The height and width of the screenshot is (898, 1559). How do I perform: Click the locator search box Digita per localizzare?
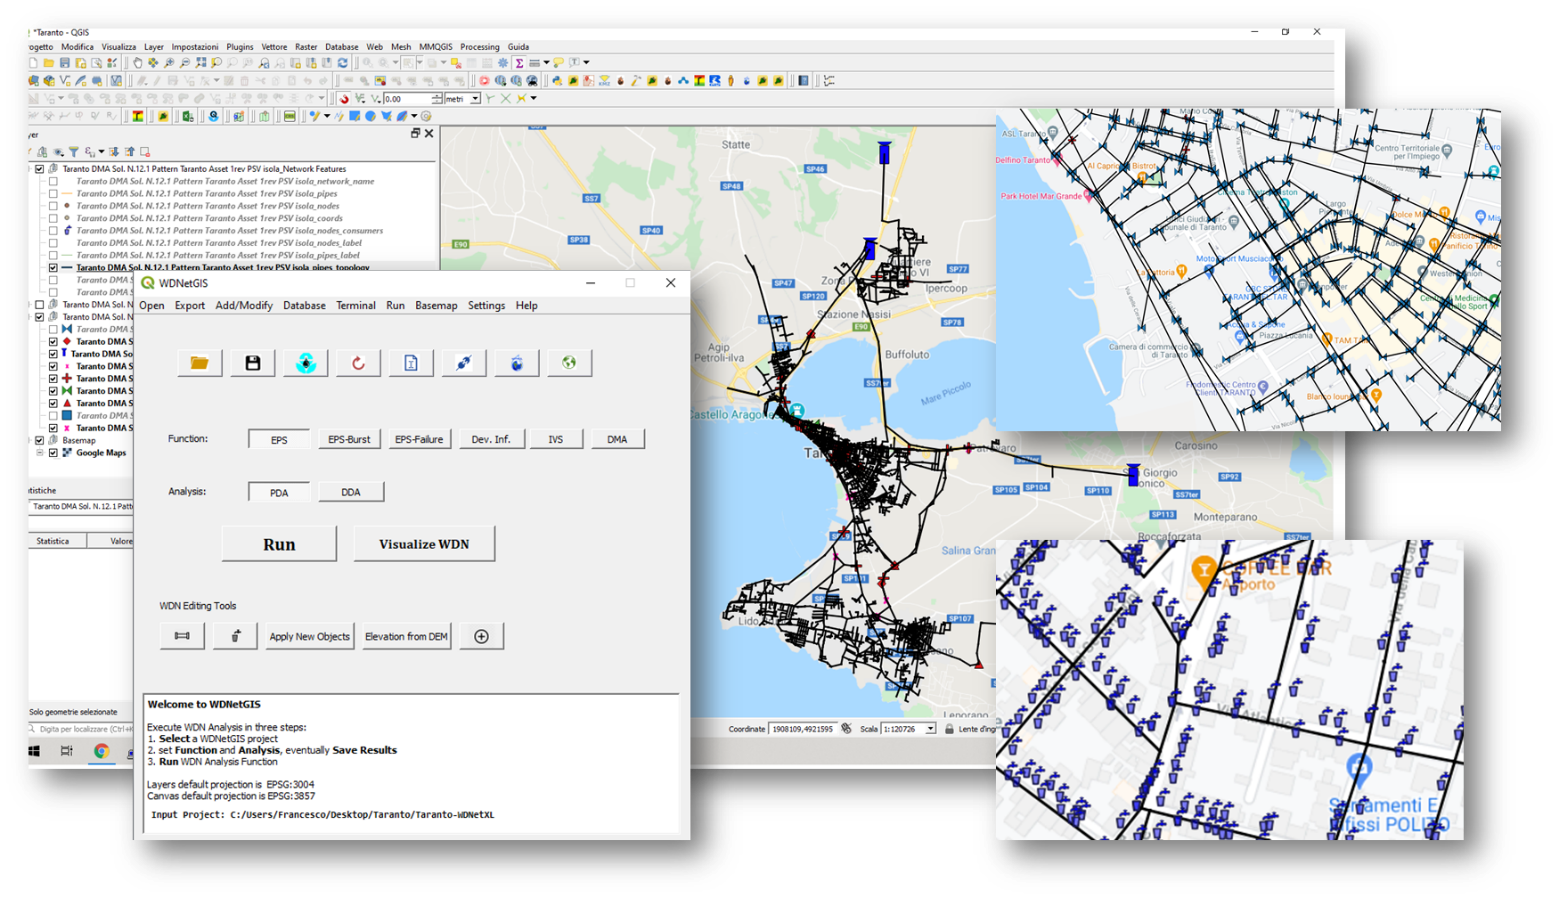(x=82, y=730)
